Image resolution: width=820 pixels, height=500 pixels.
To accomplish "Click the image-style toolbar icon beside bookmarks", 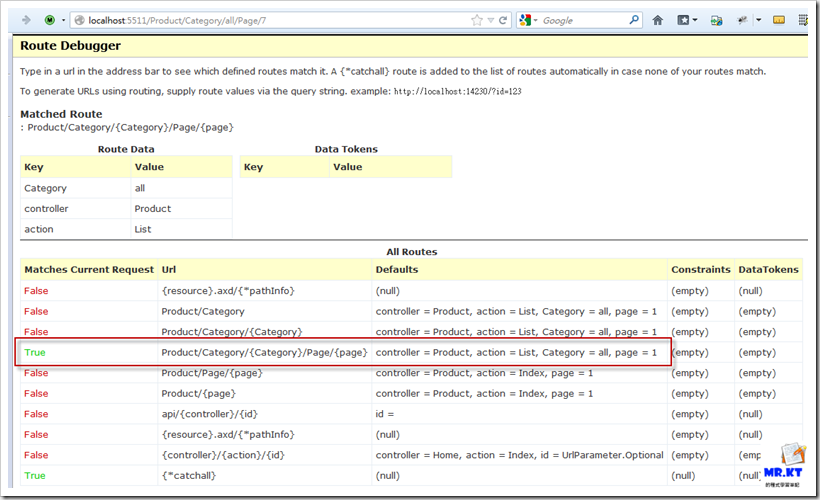I will point(716,20).
